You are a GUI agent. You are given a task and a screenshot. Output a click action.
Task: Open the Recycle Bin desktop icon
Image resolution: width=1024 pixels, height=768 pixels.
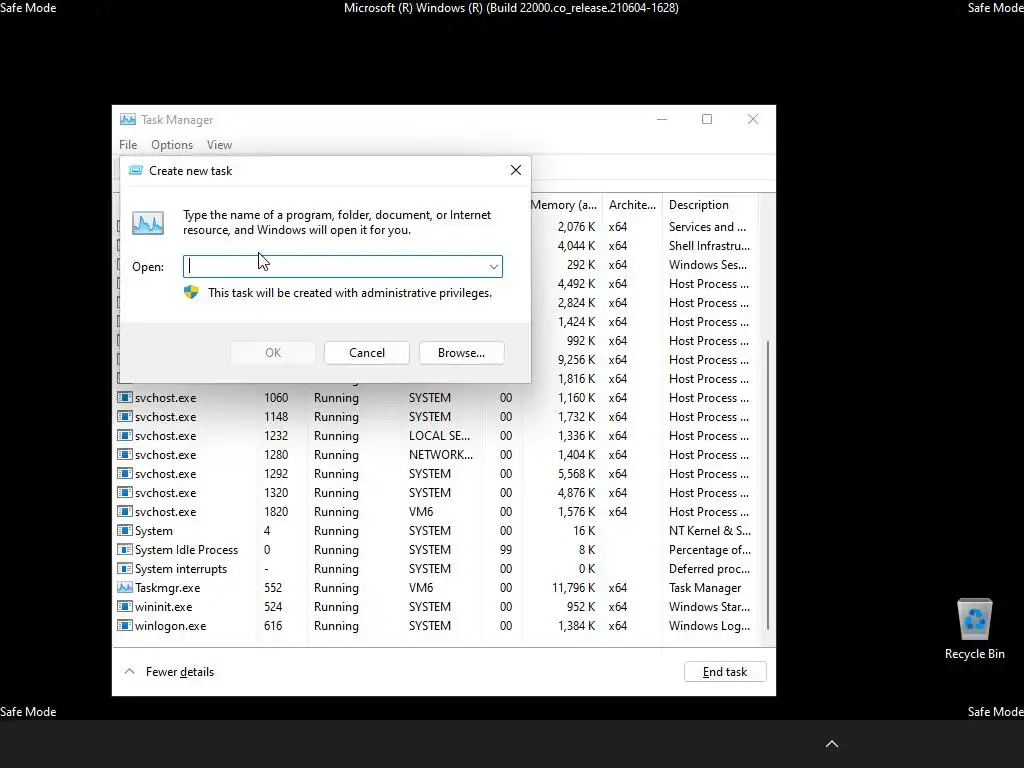pos(974,629)
